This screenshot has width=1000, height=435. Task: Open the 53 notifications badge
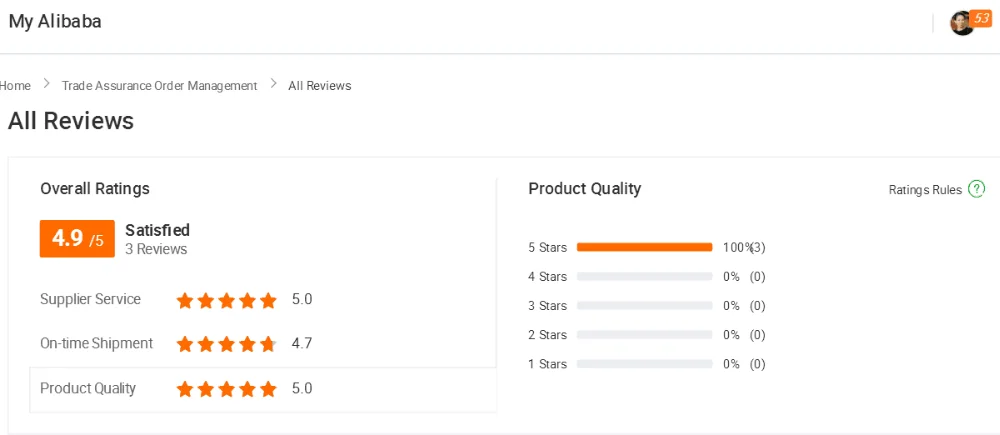click(981, 18)
